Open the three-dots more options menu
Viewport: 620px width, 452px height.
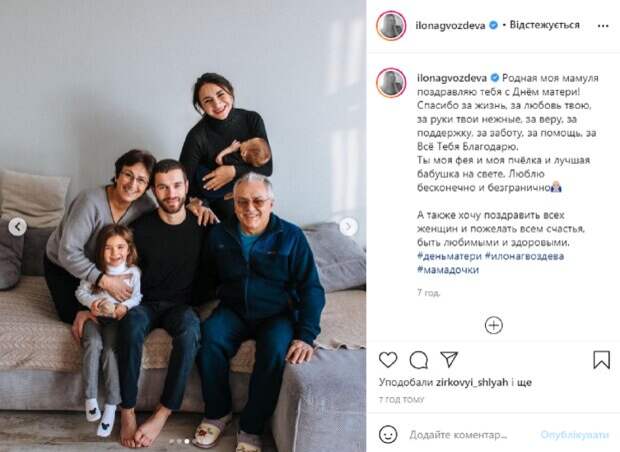[603, 26]
